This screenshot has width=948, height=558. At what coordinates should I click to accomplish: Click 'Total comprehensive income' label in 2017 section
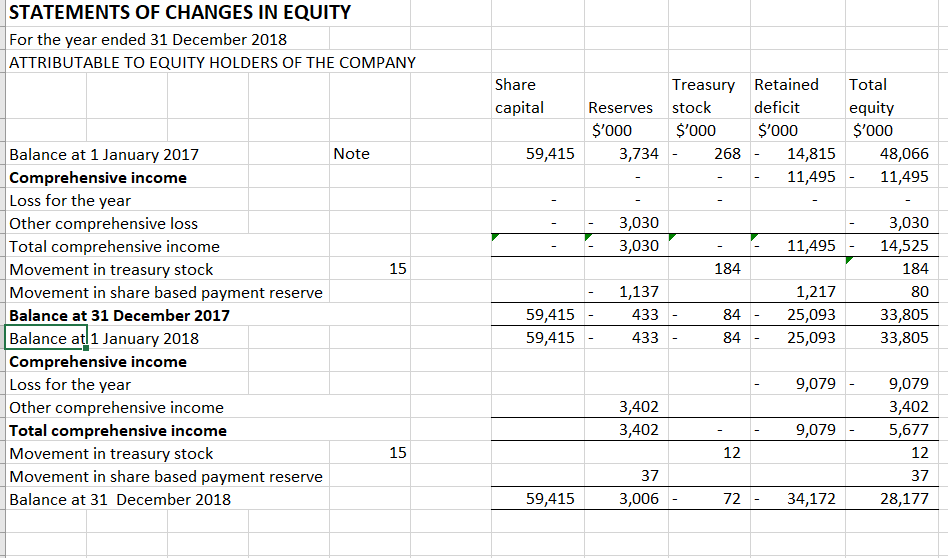click(x=114, y=246)
